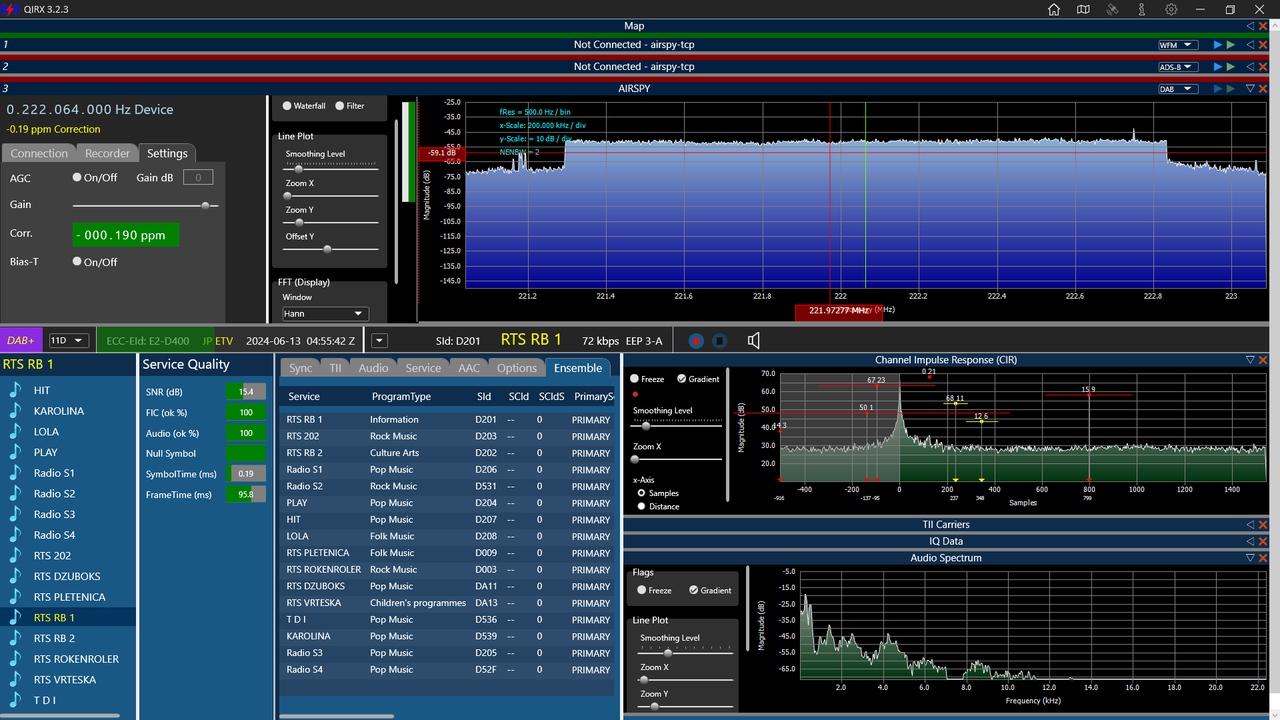Open the Home view icon
Image resolution: width=1280 pixels, height=720 pixels.
(x=1054, y=9)
